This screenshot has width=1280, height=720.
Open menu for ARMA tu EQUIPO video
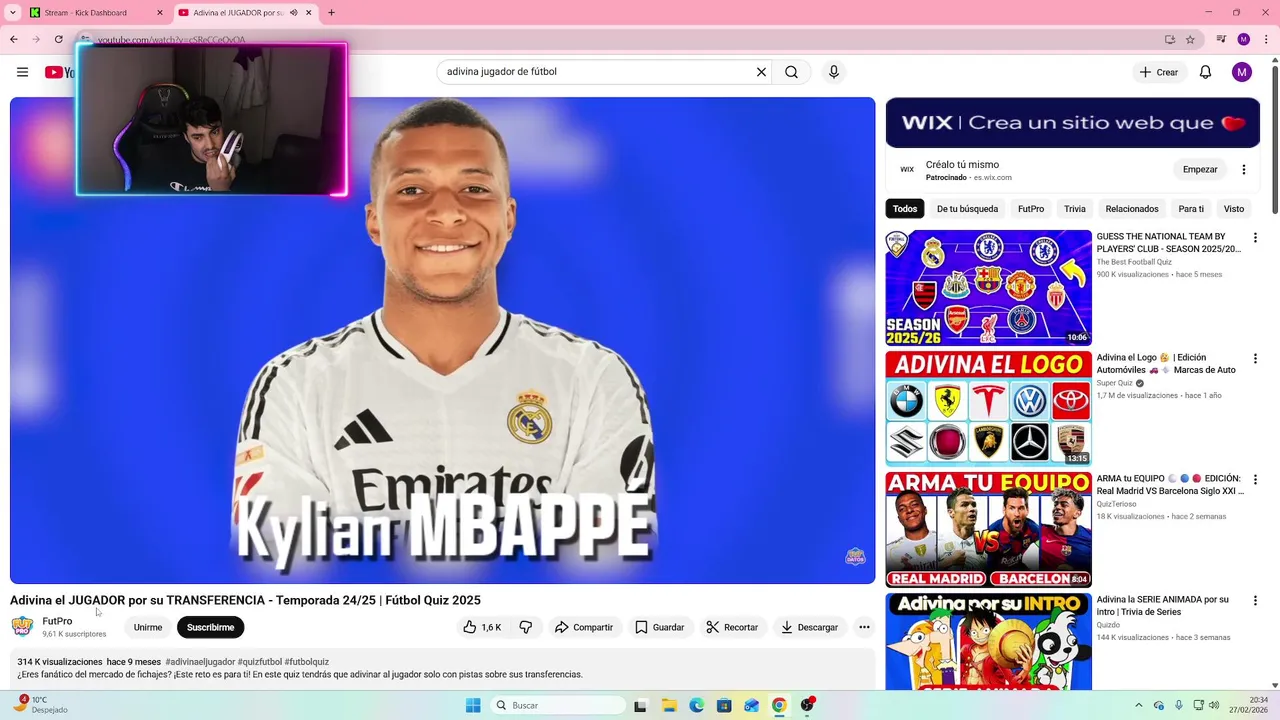click(1255, 479)
